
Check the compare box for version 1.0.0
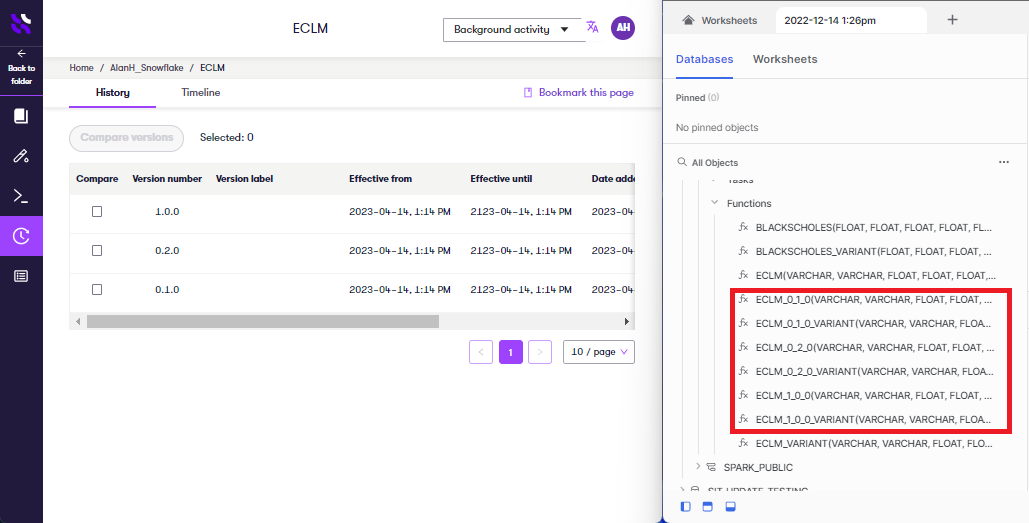[x=97, y=212]
